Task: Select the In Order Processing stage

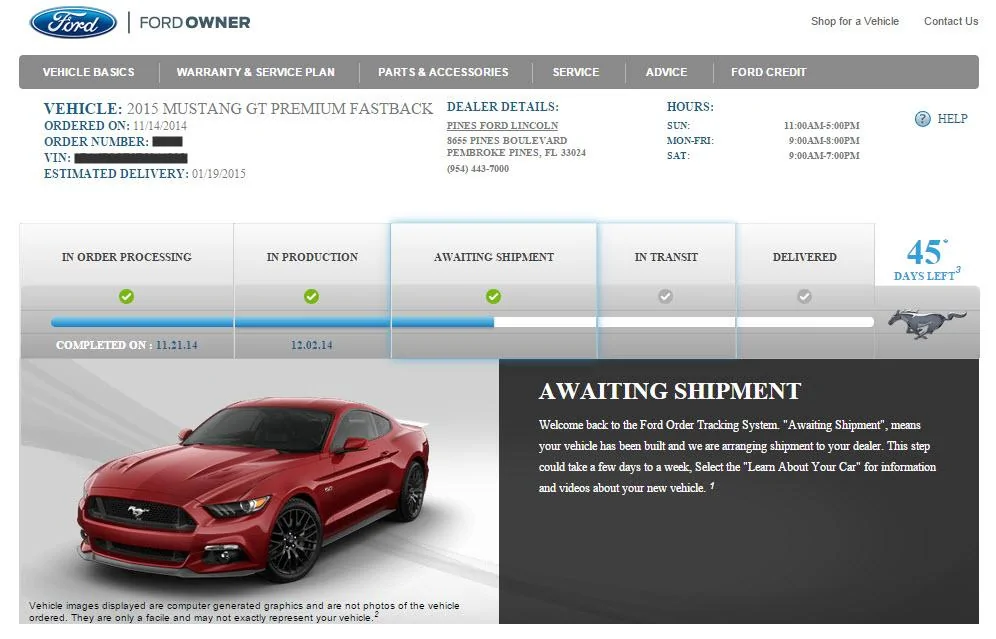Action: 126,257
